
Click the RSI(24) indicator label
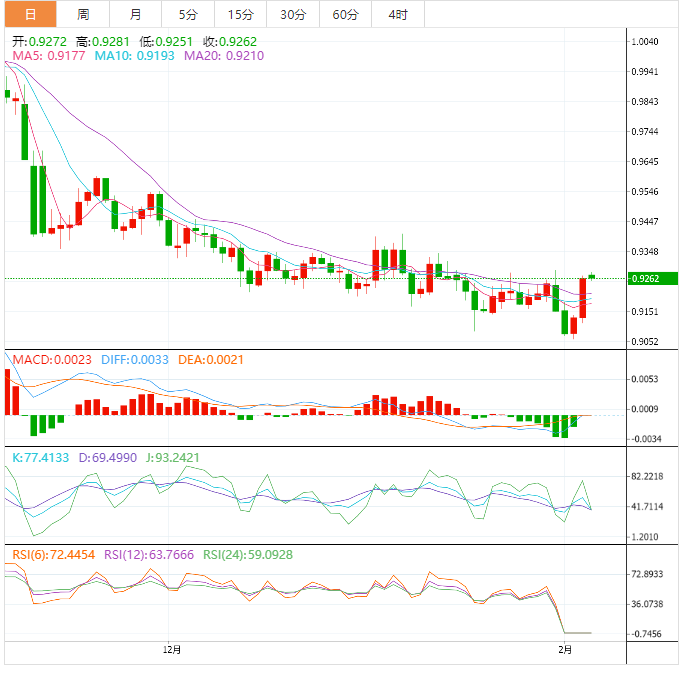point(248,554)
